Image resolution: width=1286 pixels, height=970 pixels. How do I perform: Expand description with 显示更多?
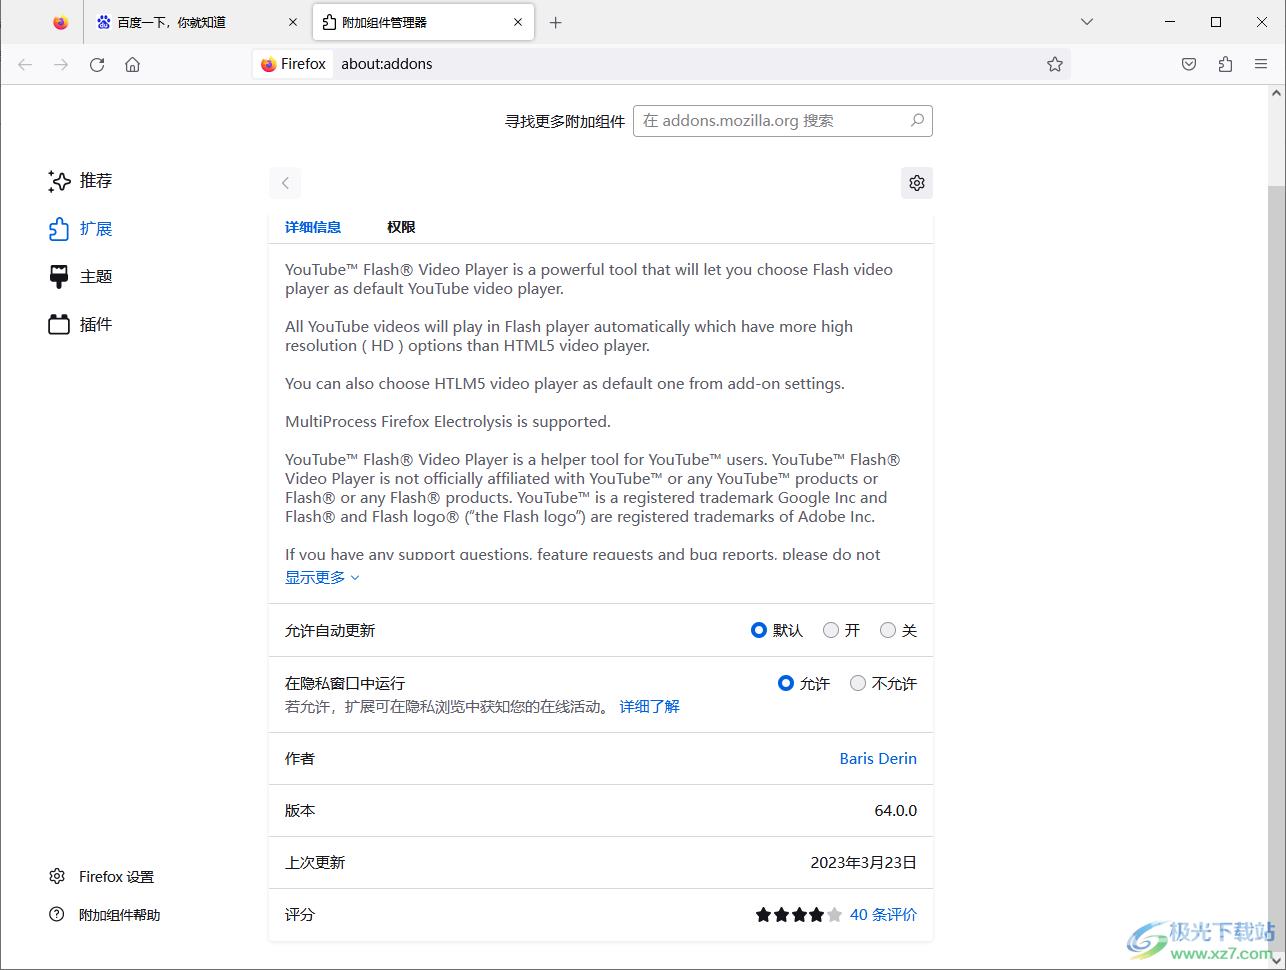point(322,577)
